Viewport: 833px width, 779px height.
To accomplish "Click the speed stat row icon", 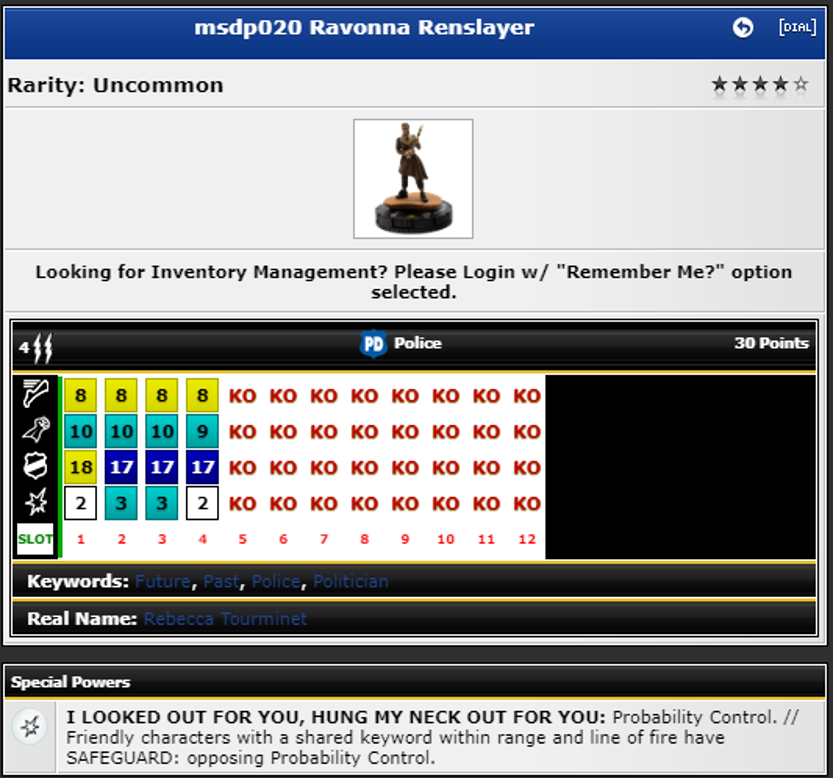I will tap(36, 394).
